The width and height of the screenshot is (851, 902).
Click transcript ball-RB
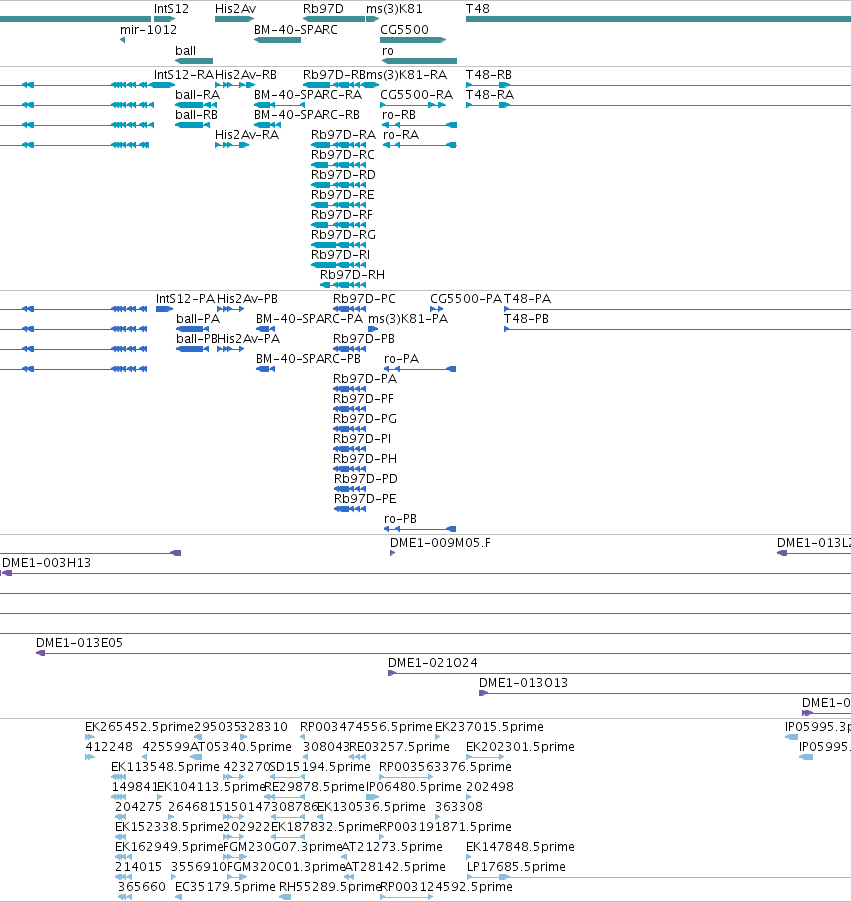coord(196,114)
